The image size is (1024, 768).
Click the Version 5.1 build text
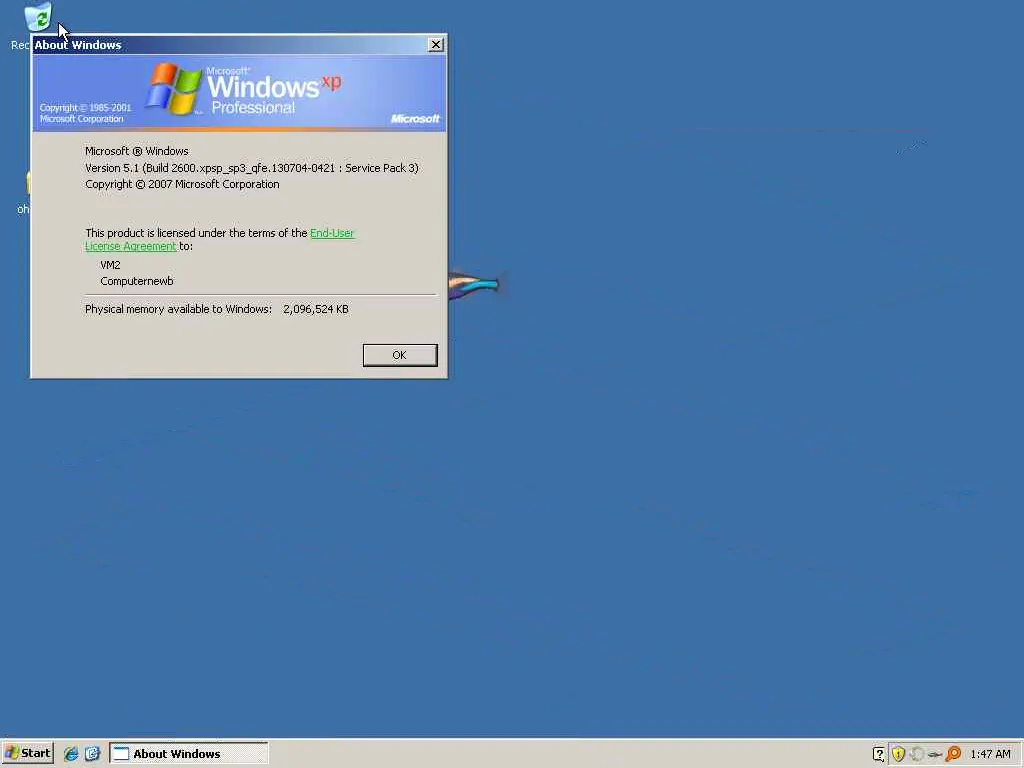[x=251, y=168]
